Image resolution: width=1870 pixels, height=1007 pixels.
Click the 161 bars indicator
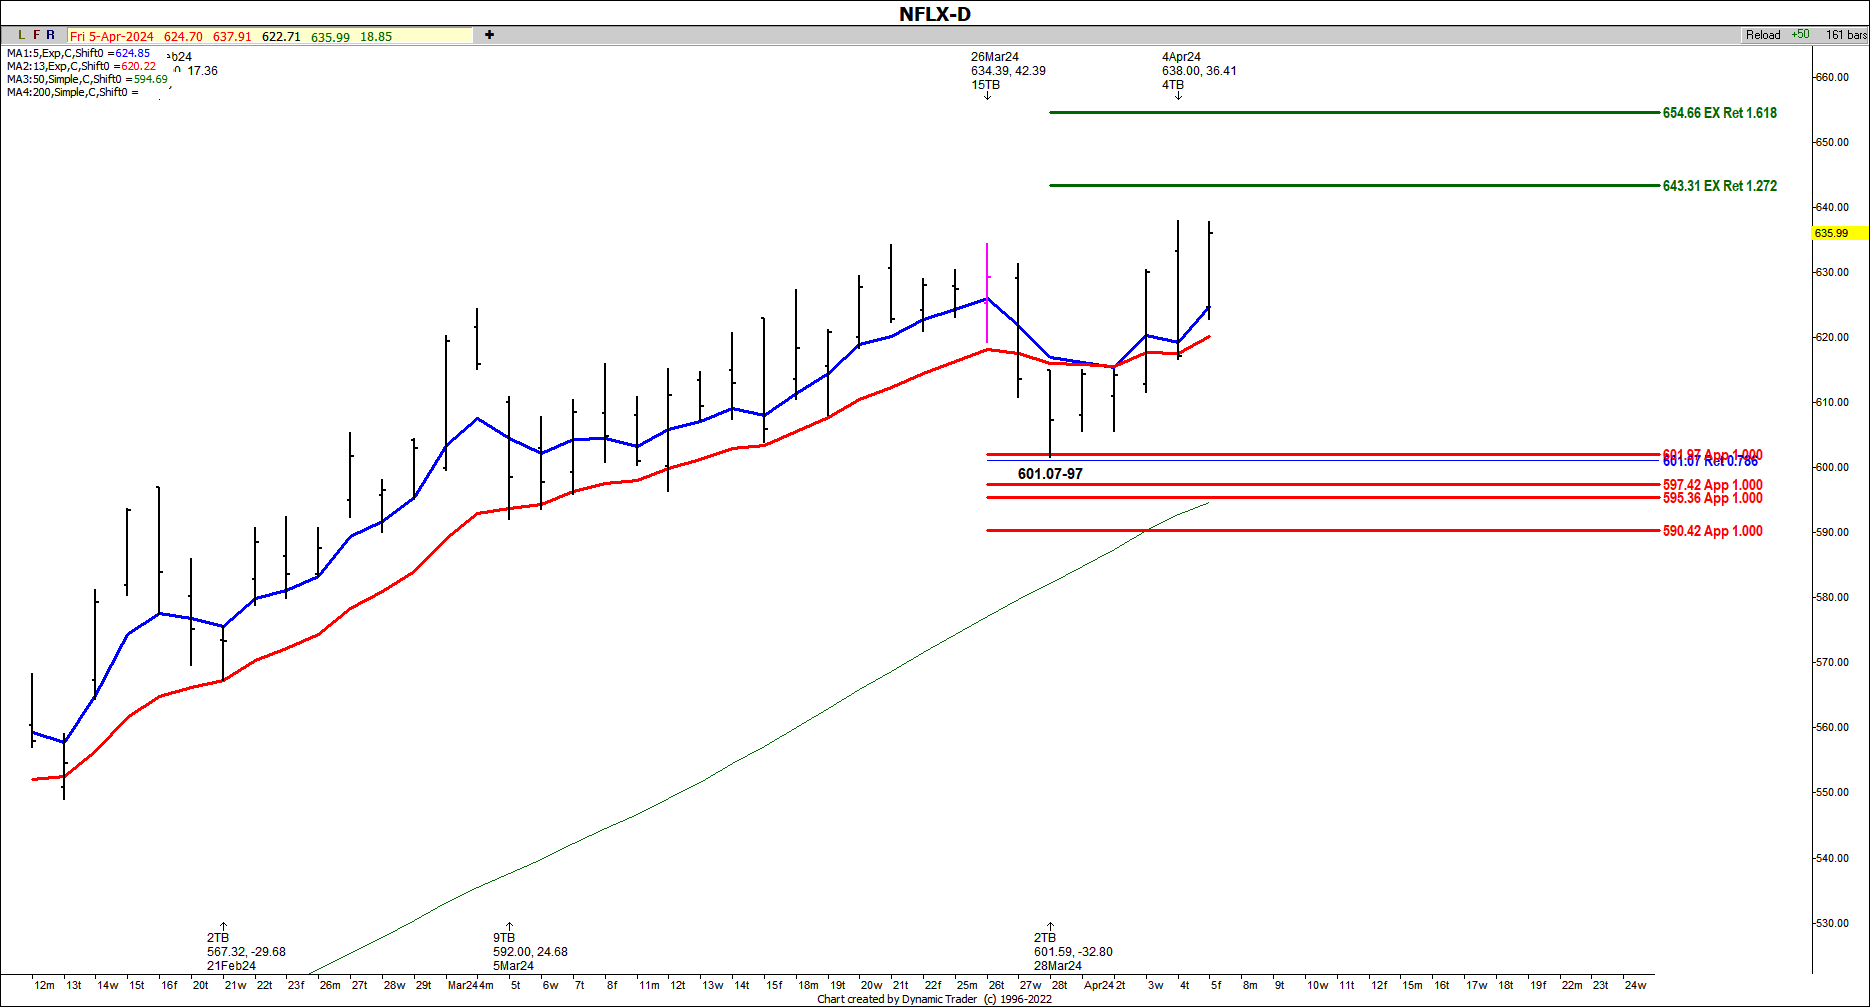click(1846, 35)
